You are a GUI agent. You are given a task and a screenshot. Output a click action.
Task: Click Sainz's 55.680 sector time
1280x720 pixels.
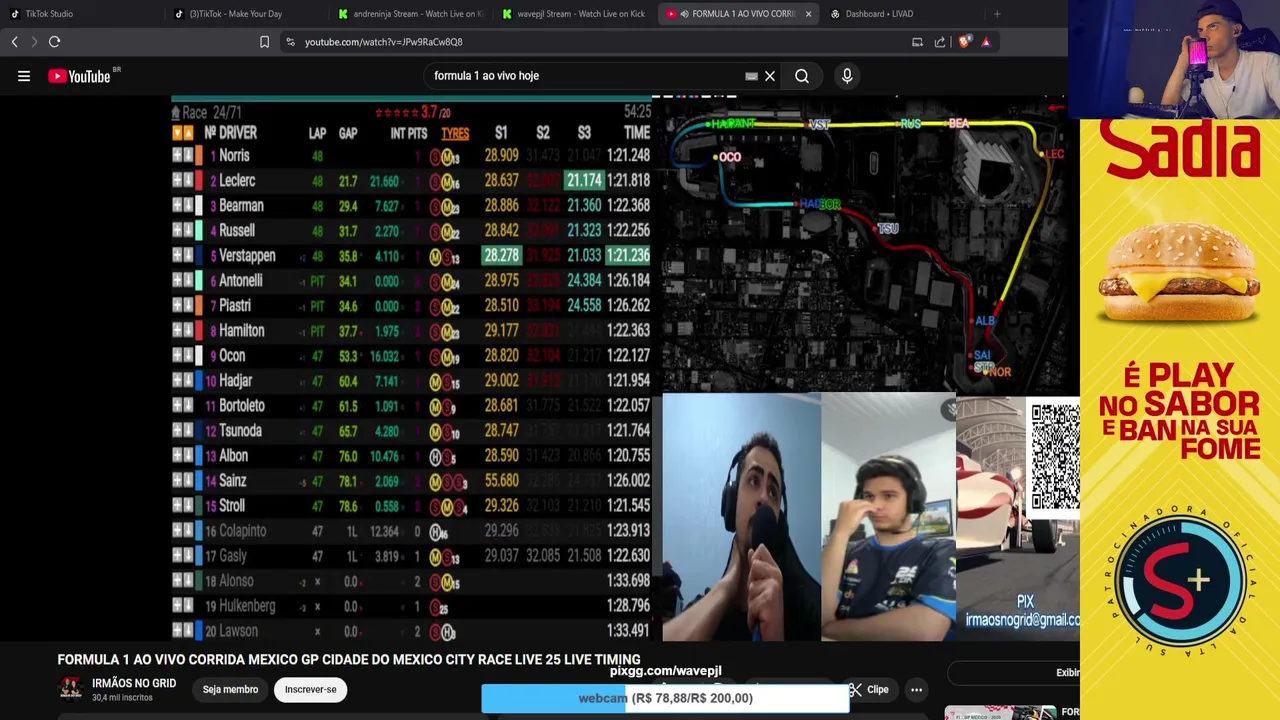[x=501, y=481]
